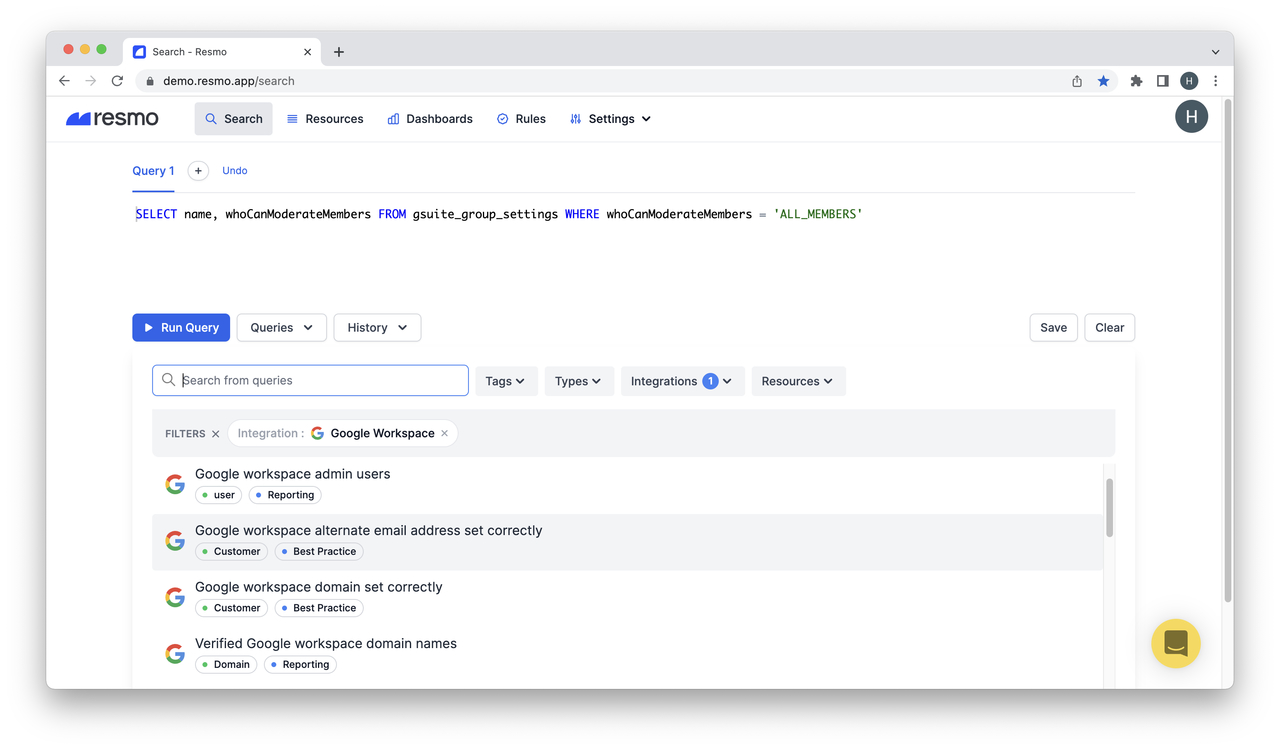Reload the page

point(117,81)
